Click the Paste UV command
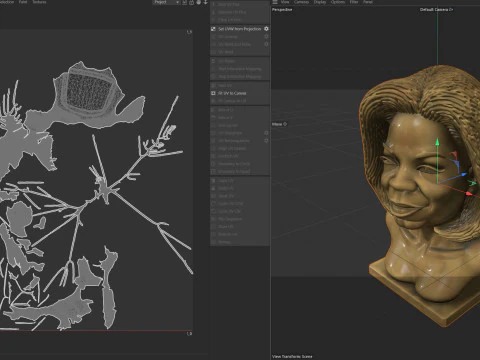 tap(226, 188)
